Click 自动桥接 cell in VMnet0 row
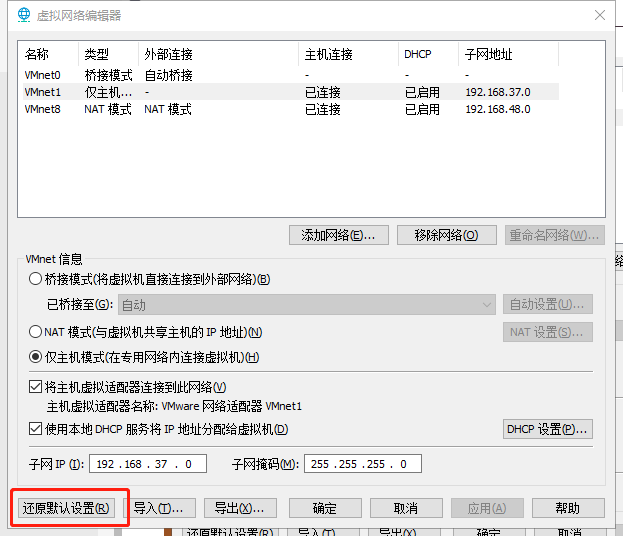623x536 pixels. 168,75
